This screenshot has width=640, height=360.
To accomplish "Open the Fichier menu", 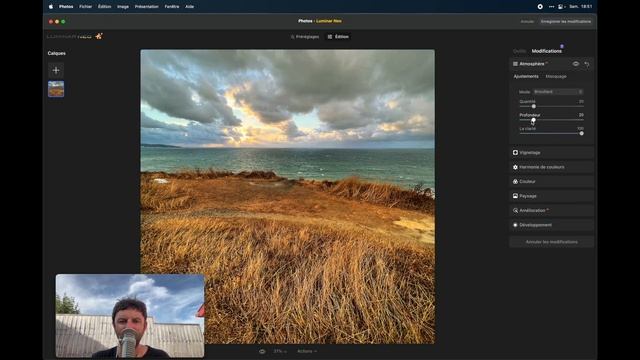I will coord(85,7).
